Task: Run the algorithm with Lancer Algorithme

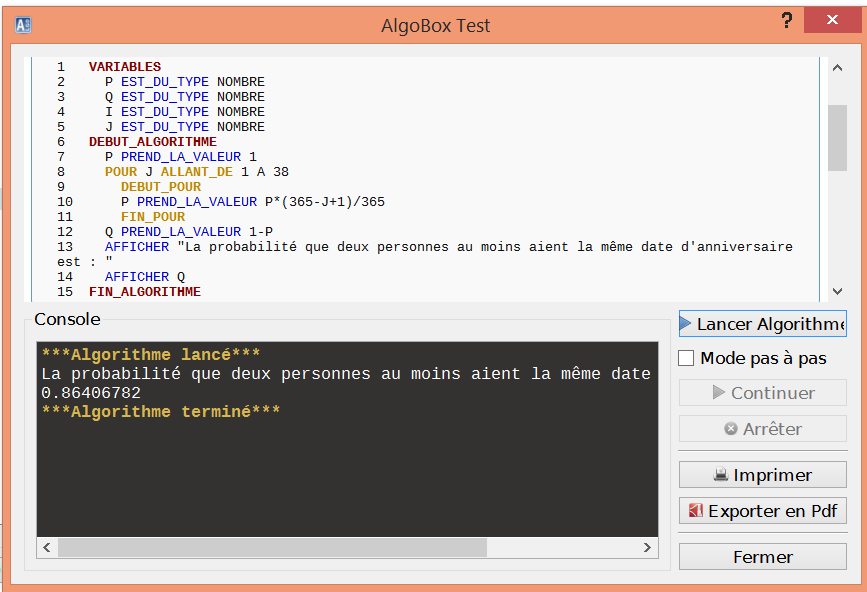Action: tap(762, 324)
